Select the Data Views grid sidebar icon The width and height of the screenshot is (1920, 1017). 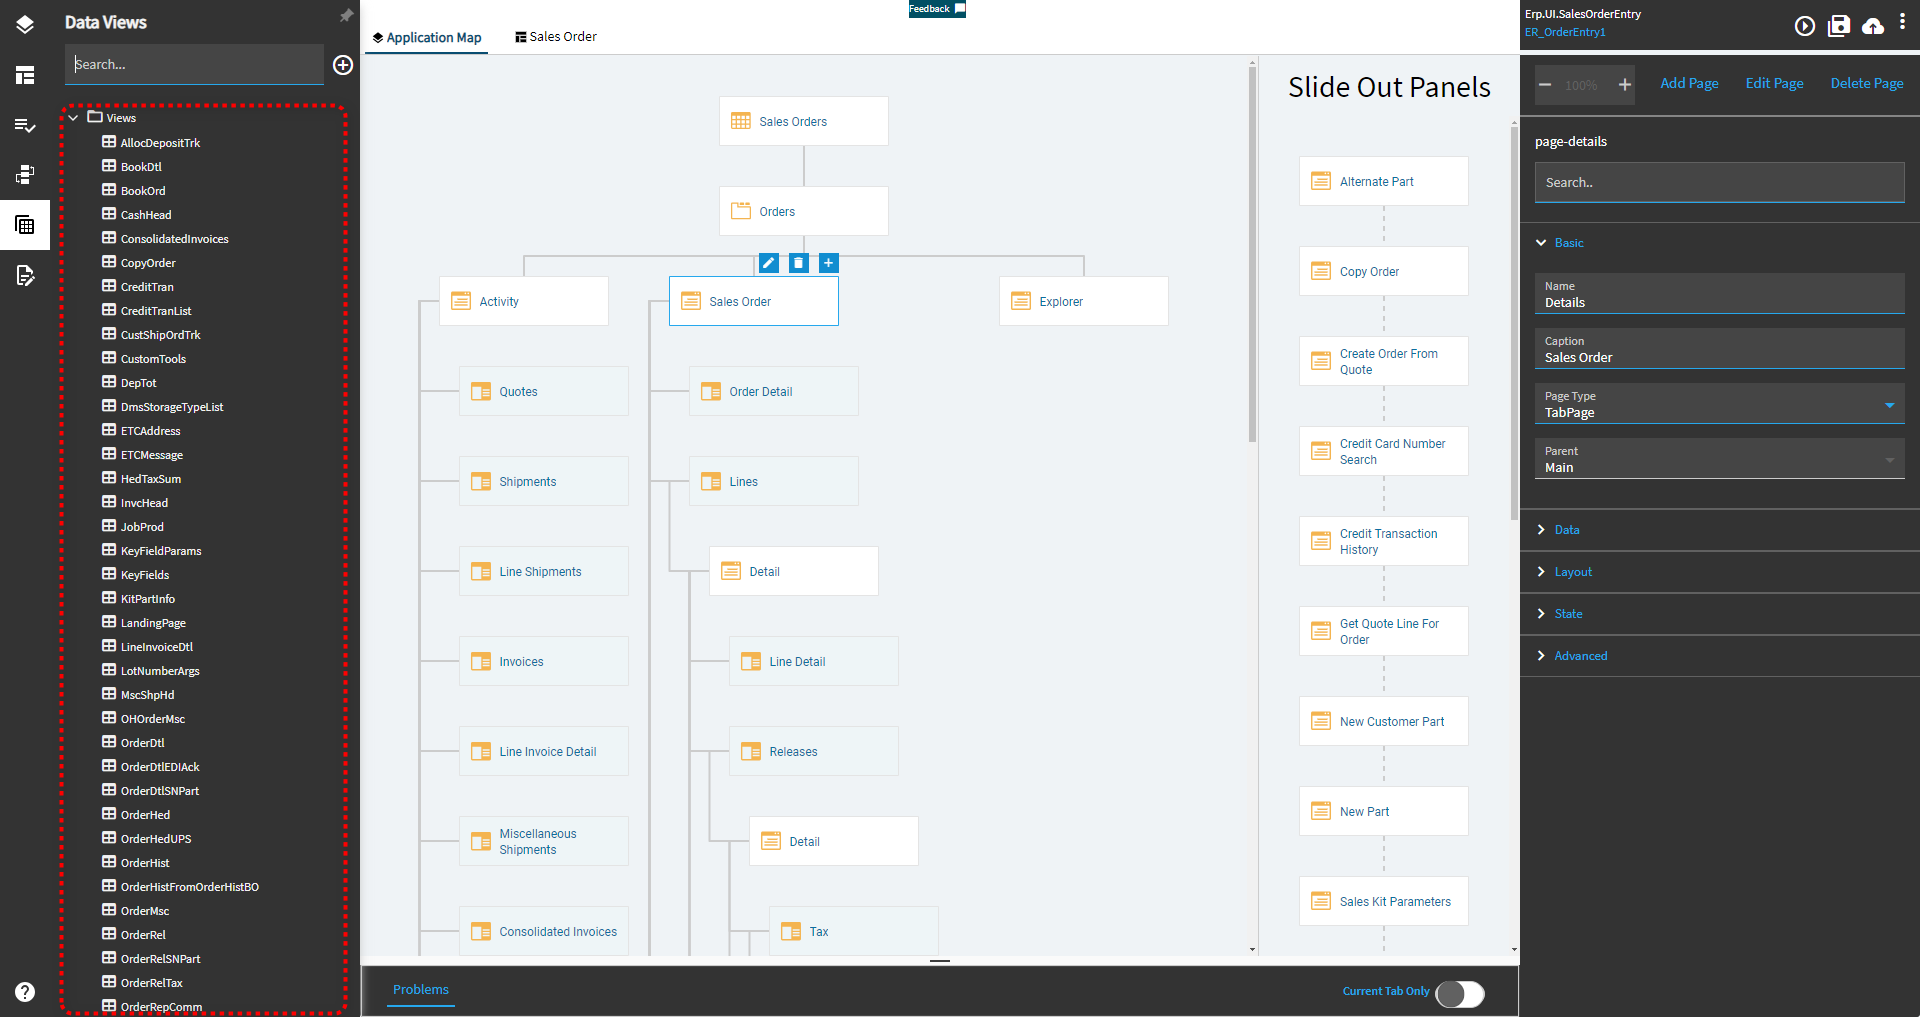pyautogui.click(x=25, y=225)
